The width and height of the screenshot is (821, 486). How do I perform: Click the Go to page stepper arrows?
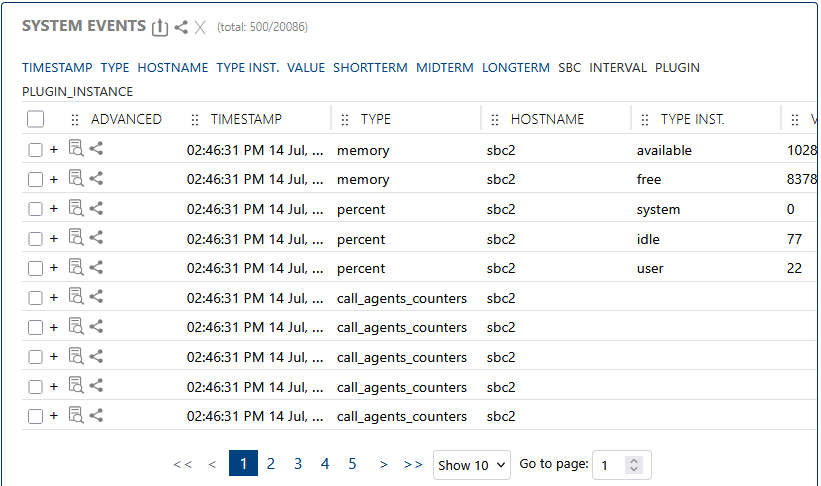point(634,465)
